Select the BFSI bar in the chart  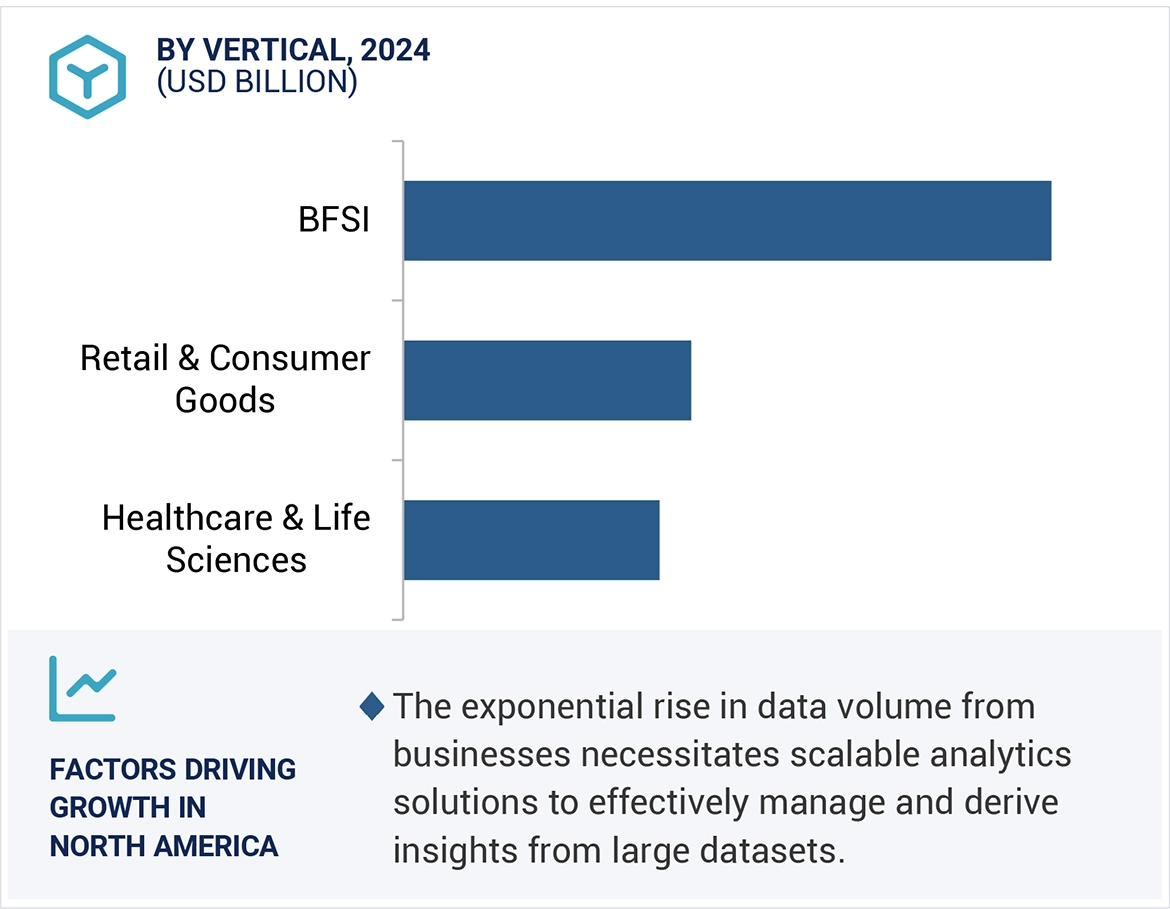point(727,220)
